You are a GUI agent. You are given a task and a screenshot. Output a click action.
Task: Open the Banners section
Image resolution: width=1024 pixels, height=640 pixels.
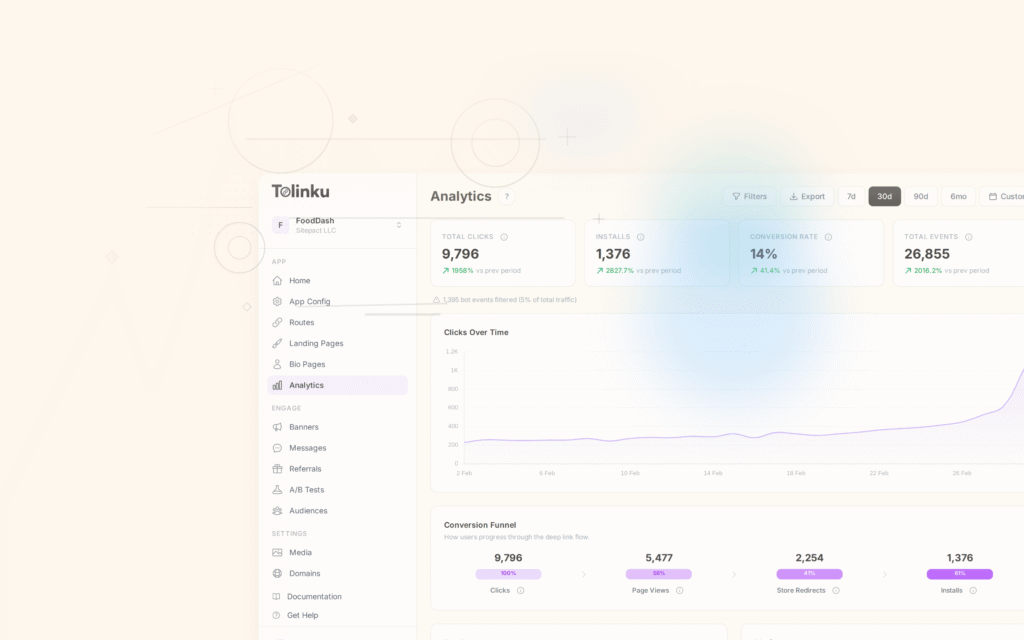pos(338,427)
